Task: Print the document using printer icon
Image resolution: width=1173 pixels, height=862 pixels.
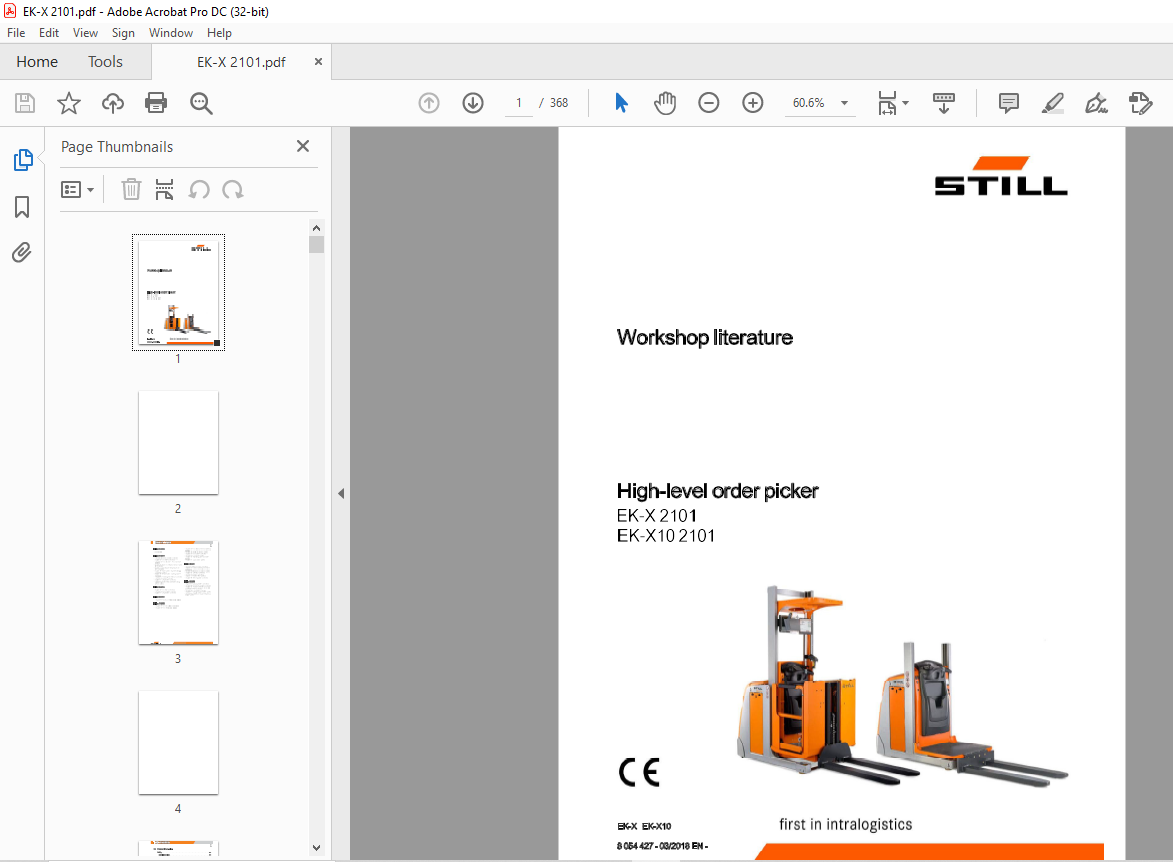Action: [x=156, y=103]
